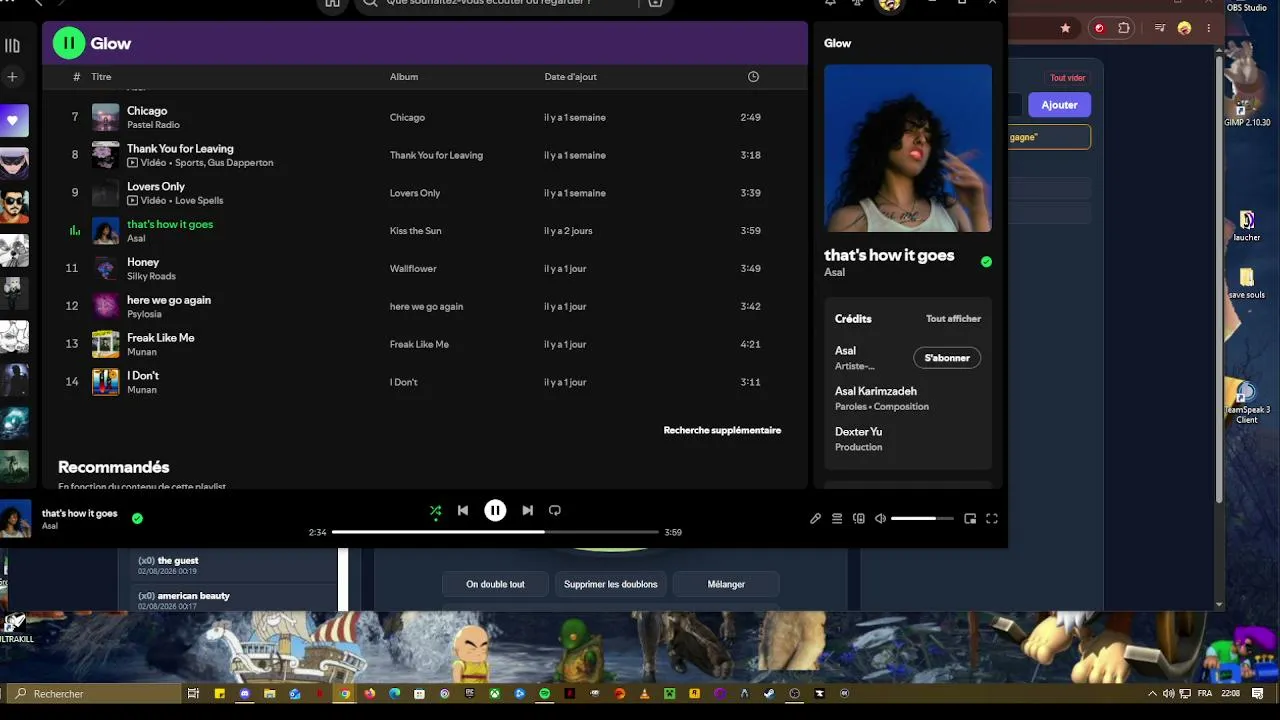Click On double tout in the browser page

click(495, 584)
